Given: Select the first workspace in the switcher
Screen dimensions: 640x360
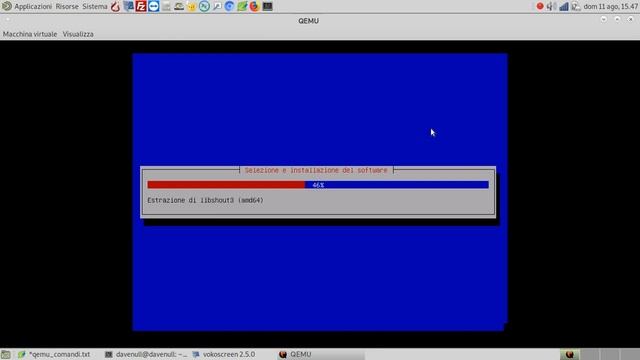Looking at the screenshot, I should point(570,354).
